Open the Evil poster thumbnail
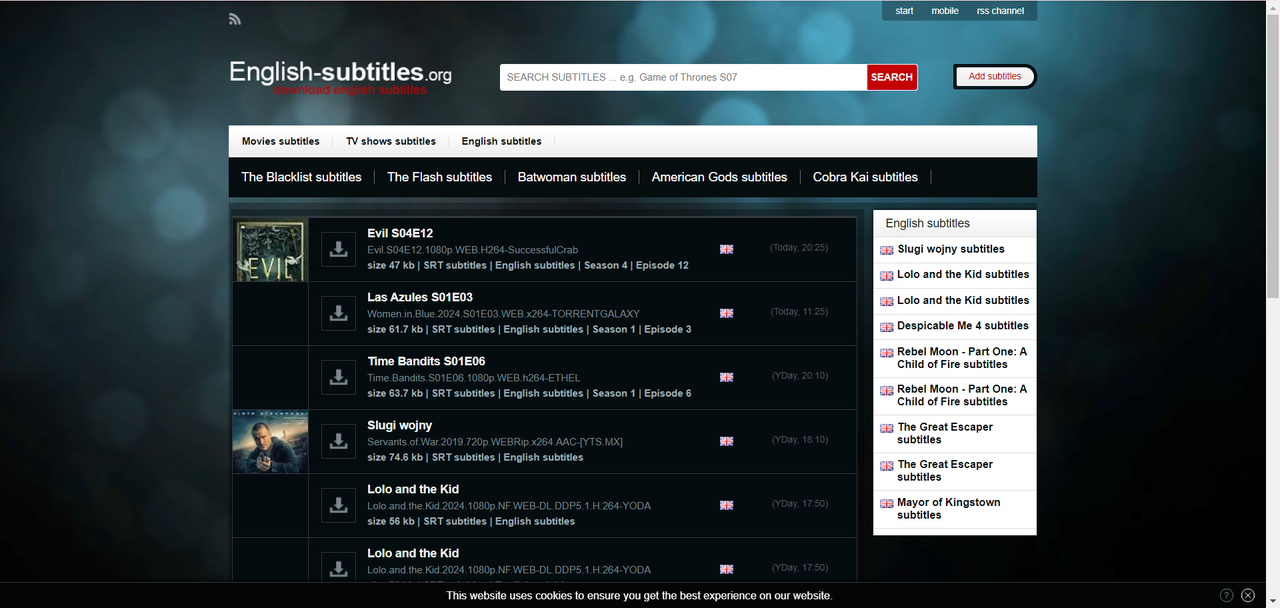This screenshot has width=1280, height=608. pos(270,251)
